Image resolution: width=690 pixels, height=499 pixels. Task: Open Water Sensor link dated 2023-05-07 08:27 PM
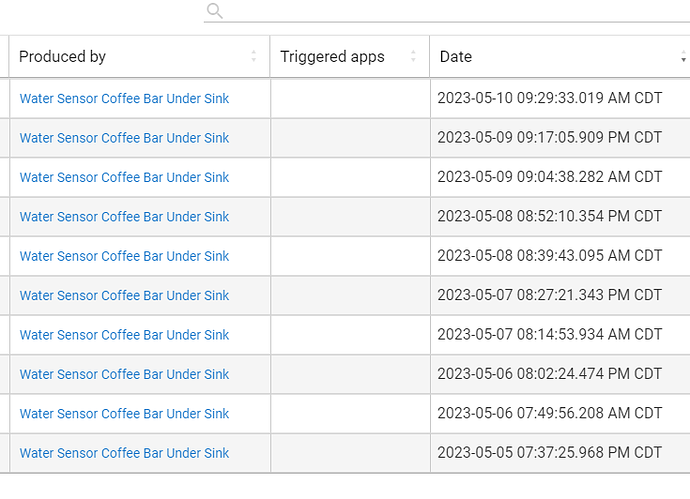click(x=124, y=296)
